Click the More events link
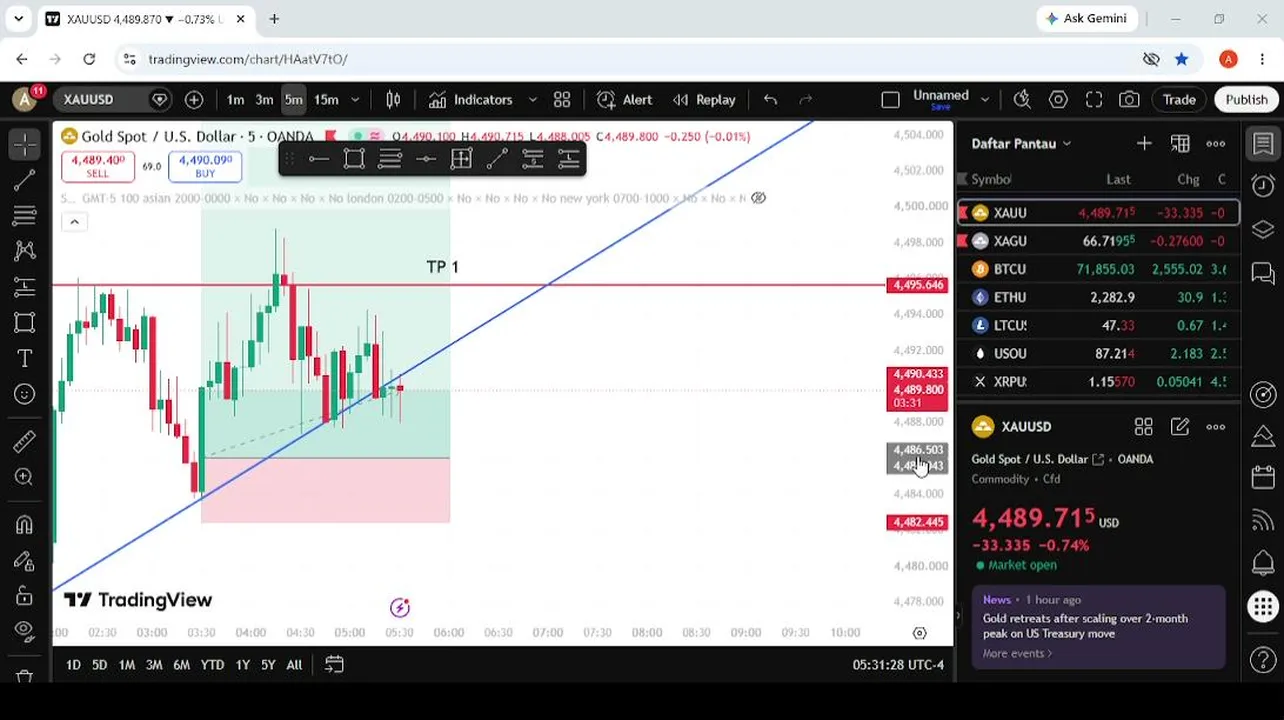Image resolution: width=1284 pixels, height=720 pixels. click(x=1017, y=653)
